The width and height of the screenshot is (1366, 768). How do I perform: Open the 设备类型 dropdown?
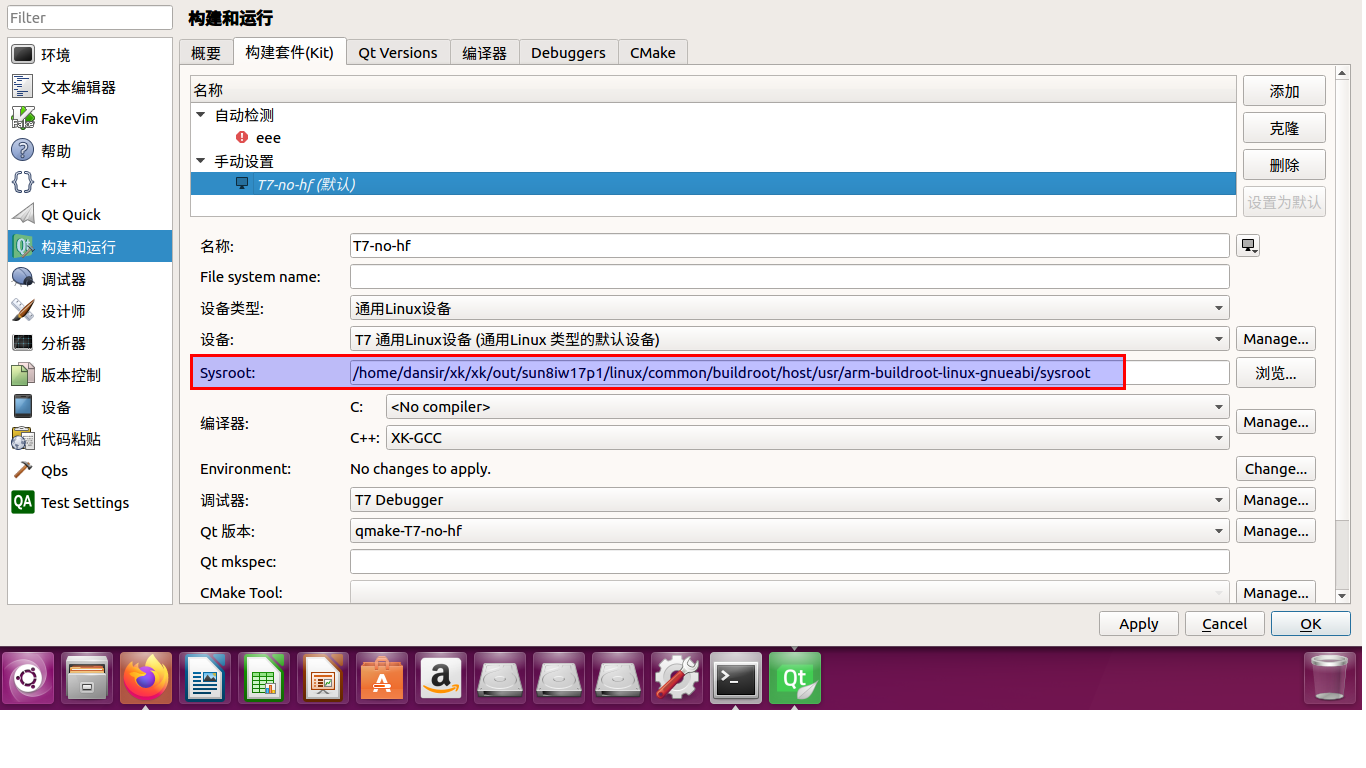[x=789, y=307]
